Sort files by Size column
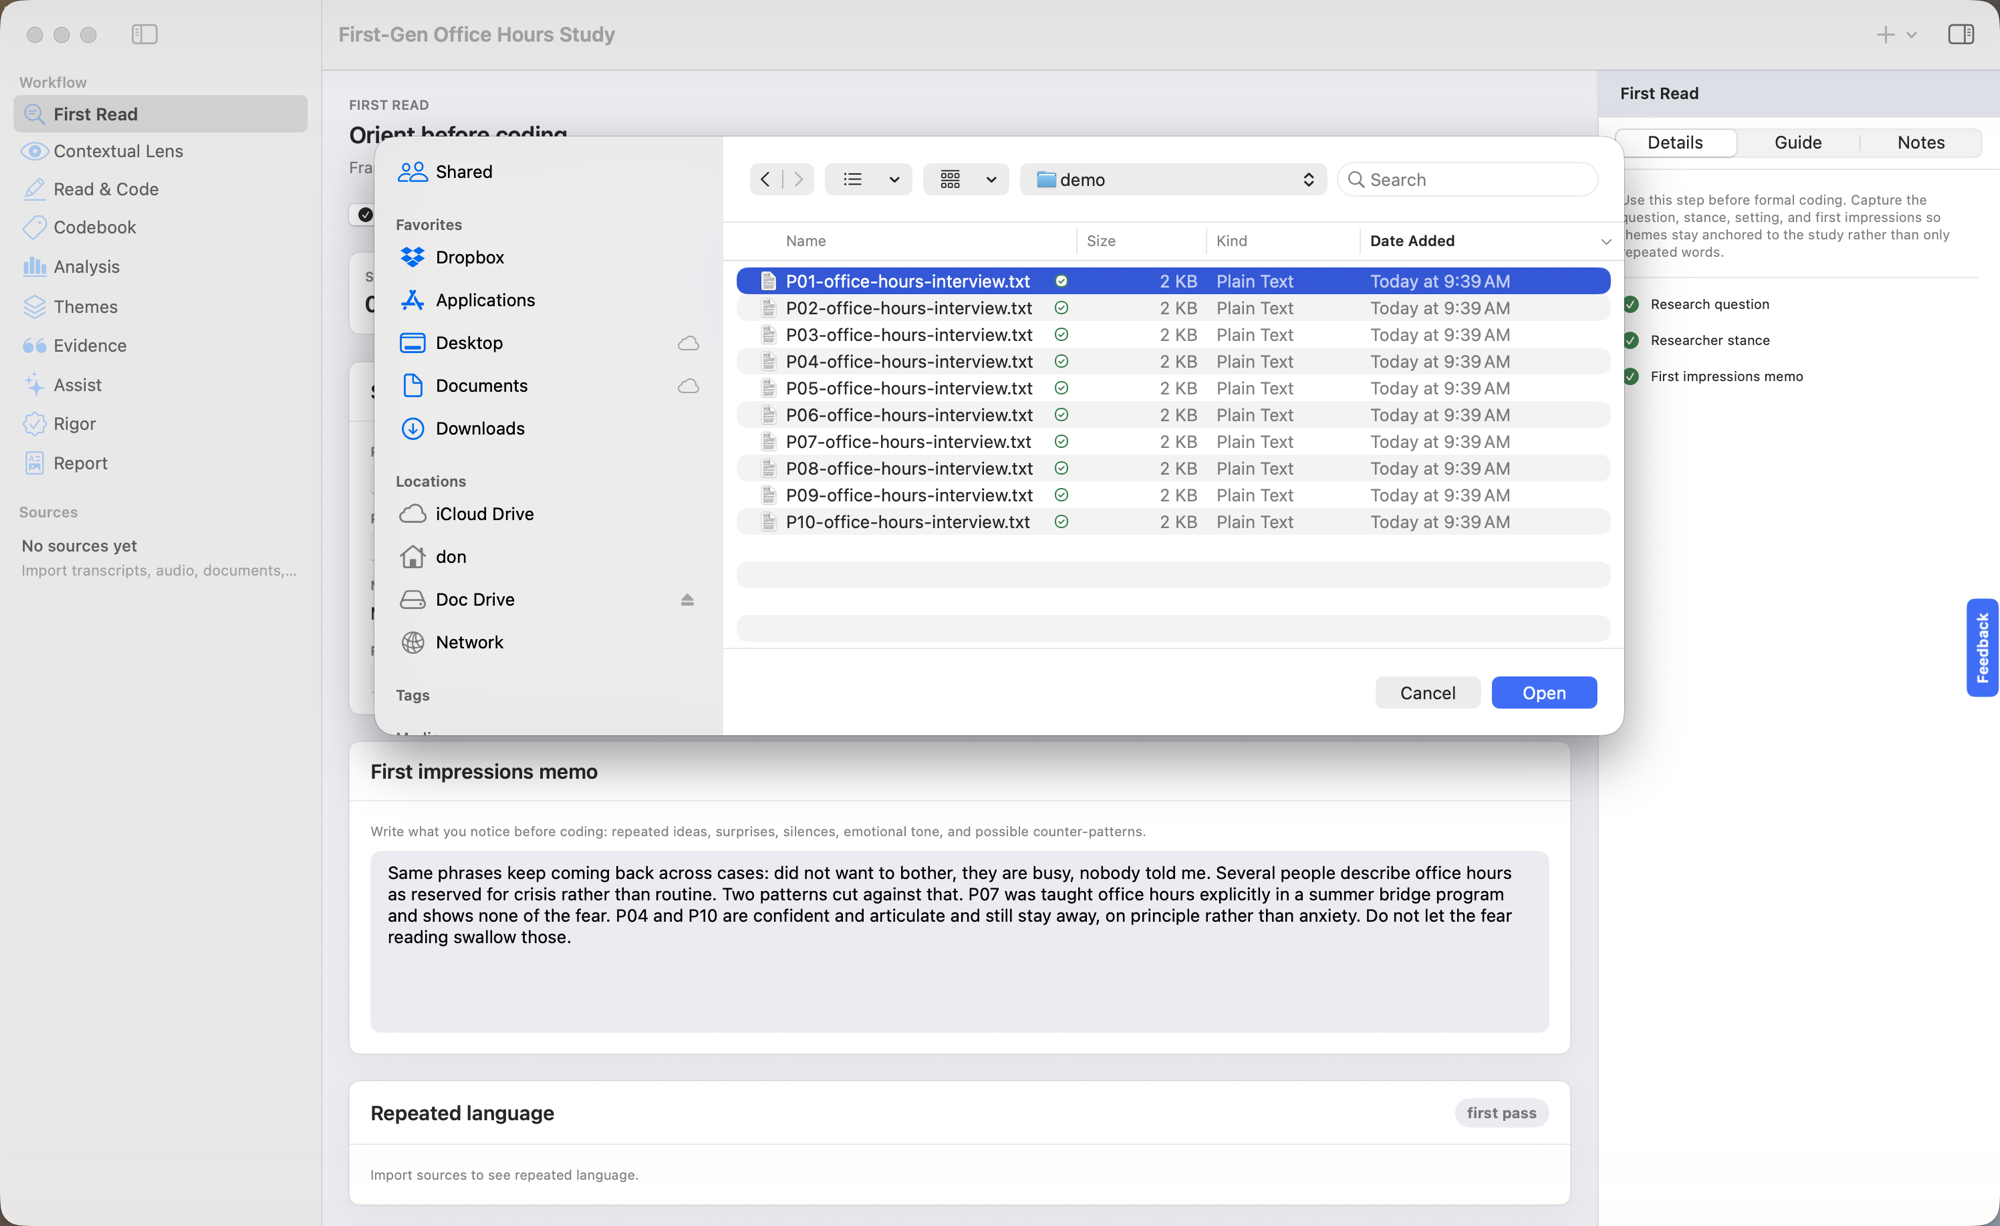This screenshot has width=2000, height=1226. point(1101,241)
